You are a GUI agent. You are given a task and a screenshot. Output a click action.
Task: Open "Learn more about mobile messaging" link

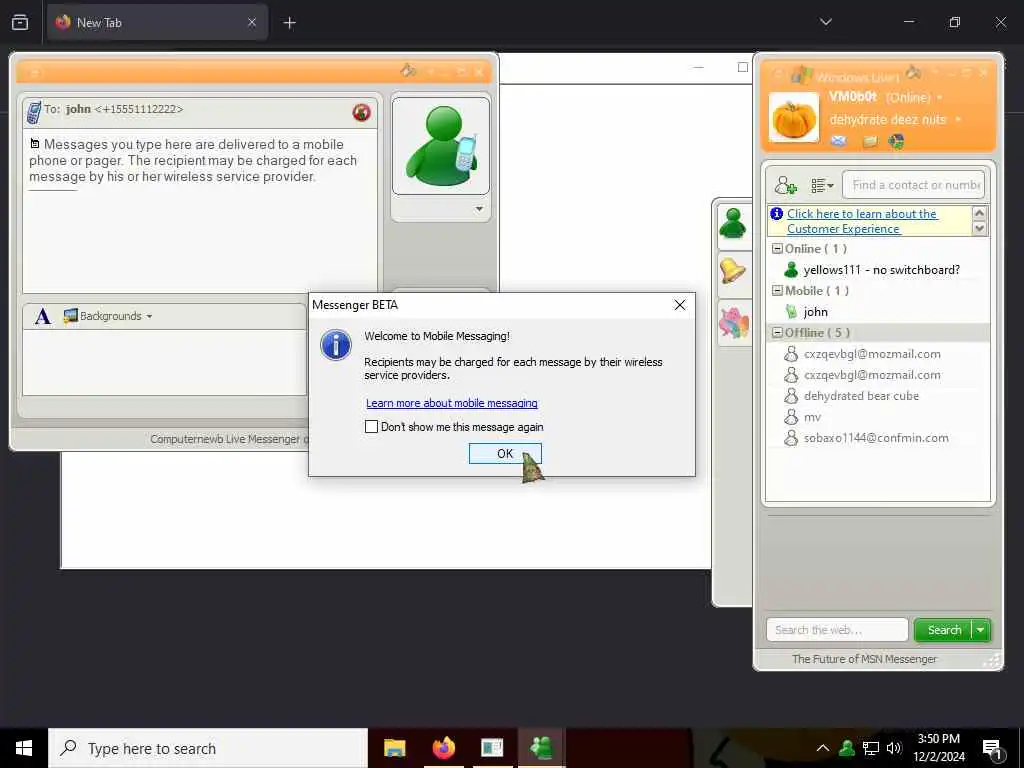click(451, 403)
